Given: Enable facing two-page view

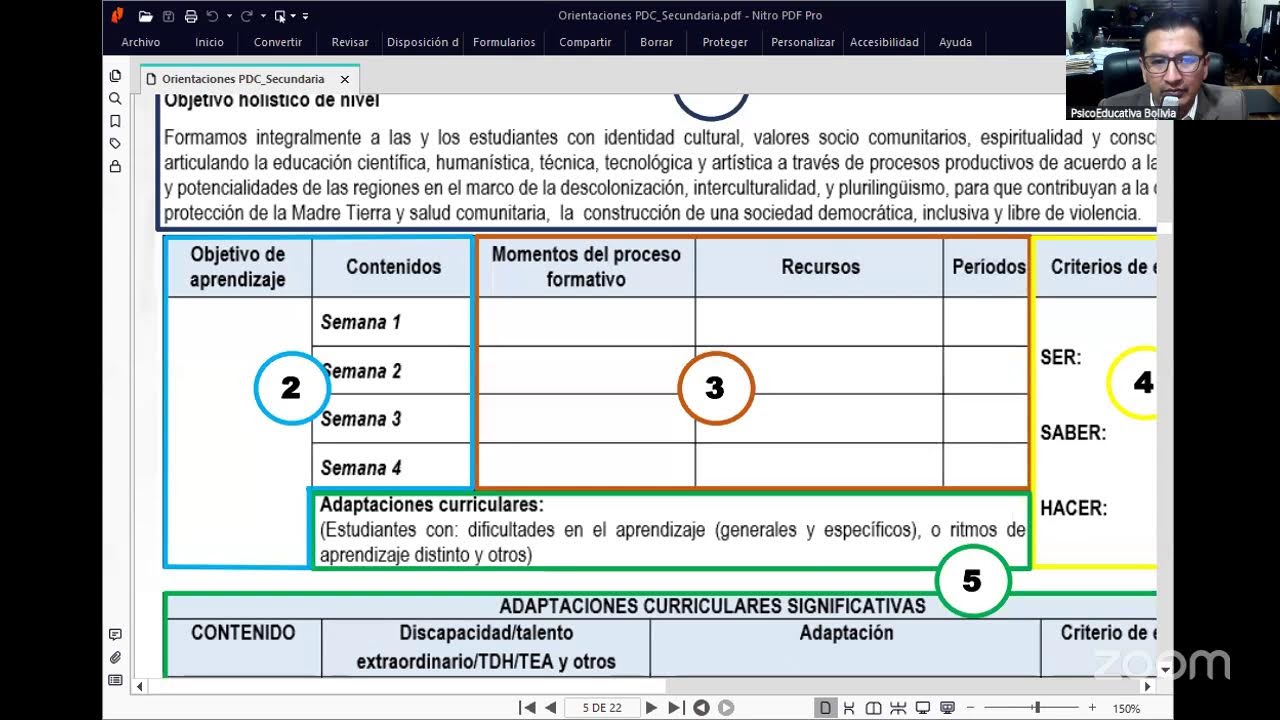Looking at the screenshot, I should pos(873,708).
